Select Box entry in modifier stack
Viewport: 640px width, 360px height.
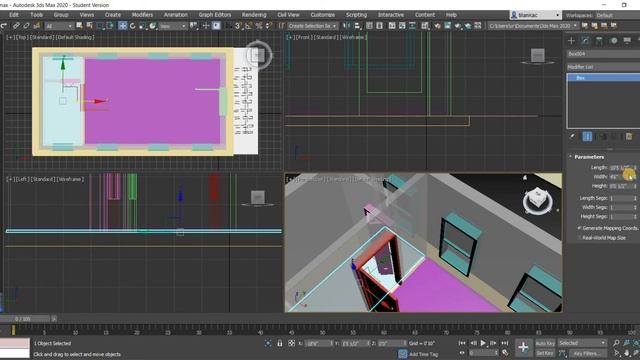click(603, 78)
